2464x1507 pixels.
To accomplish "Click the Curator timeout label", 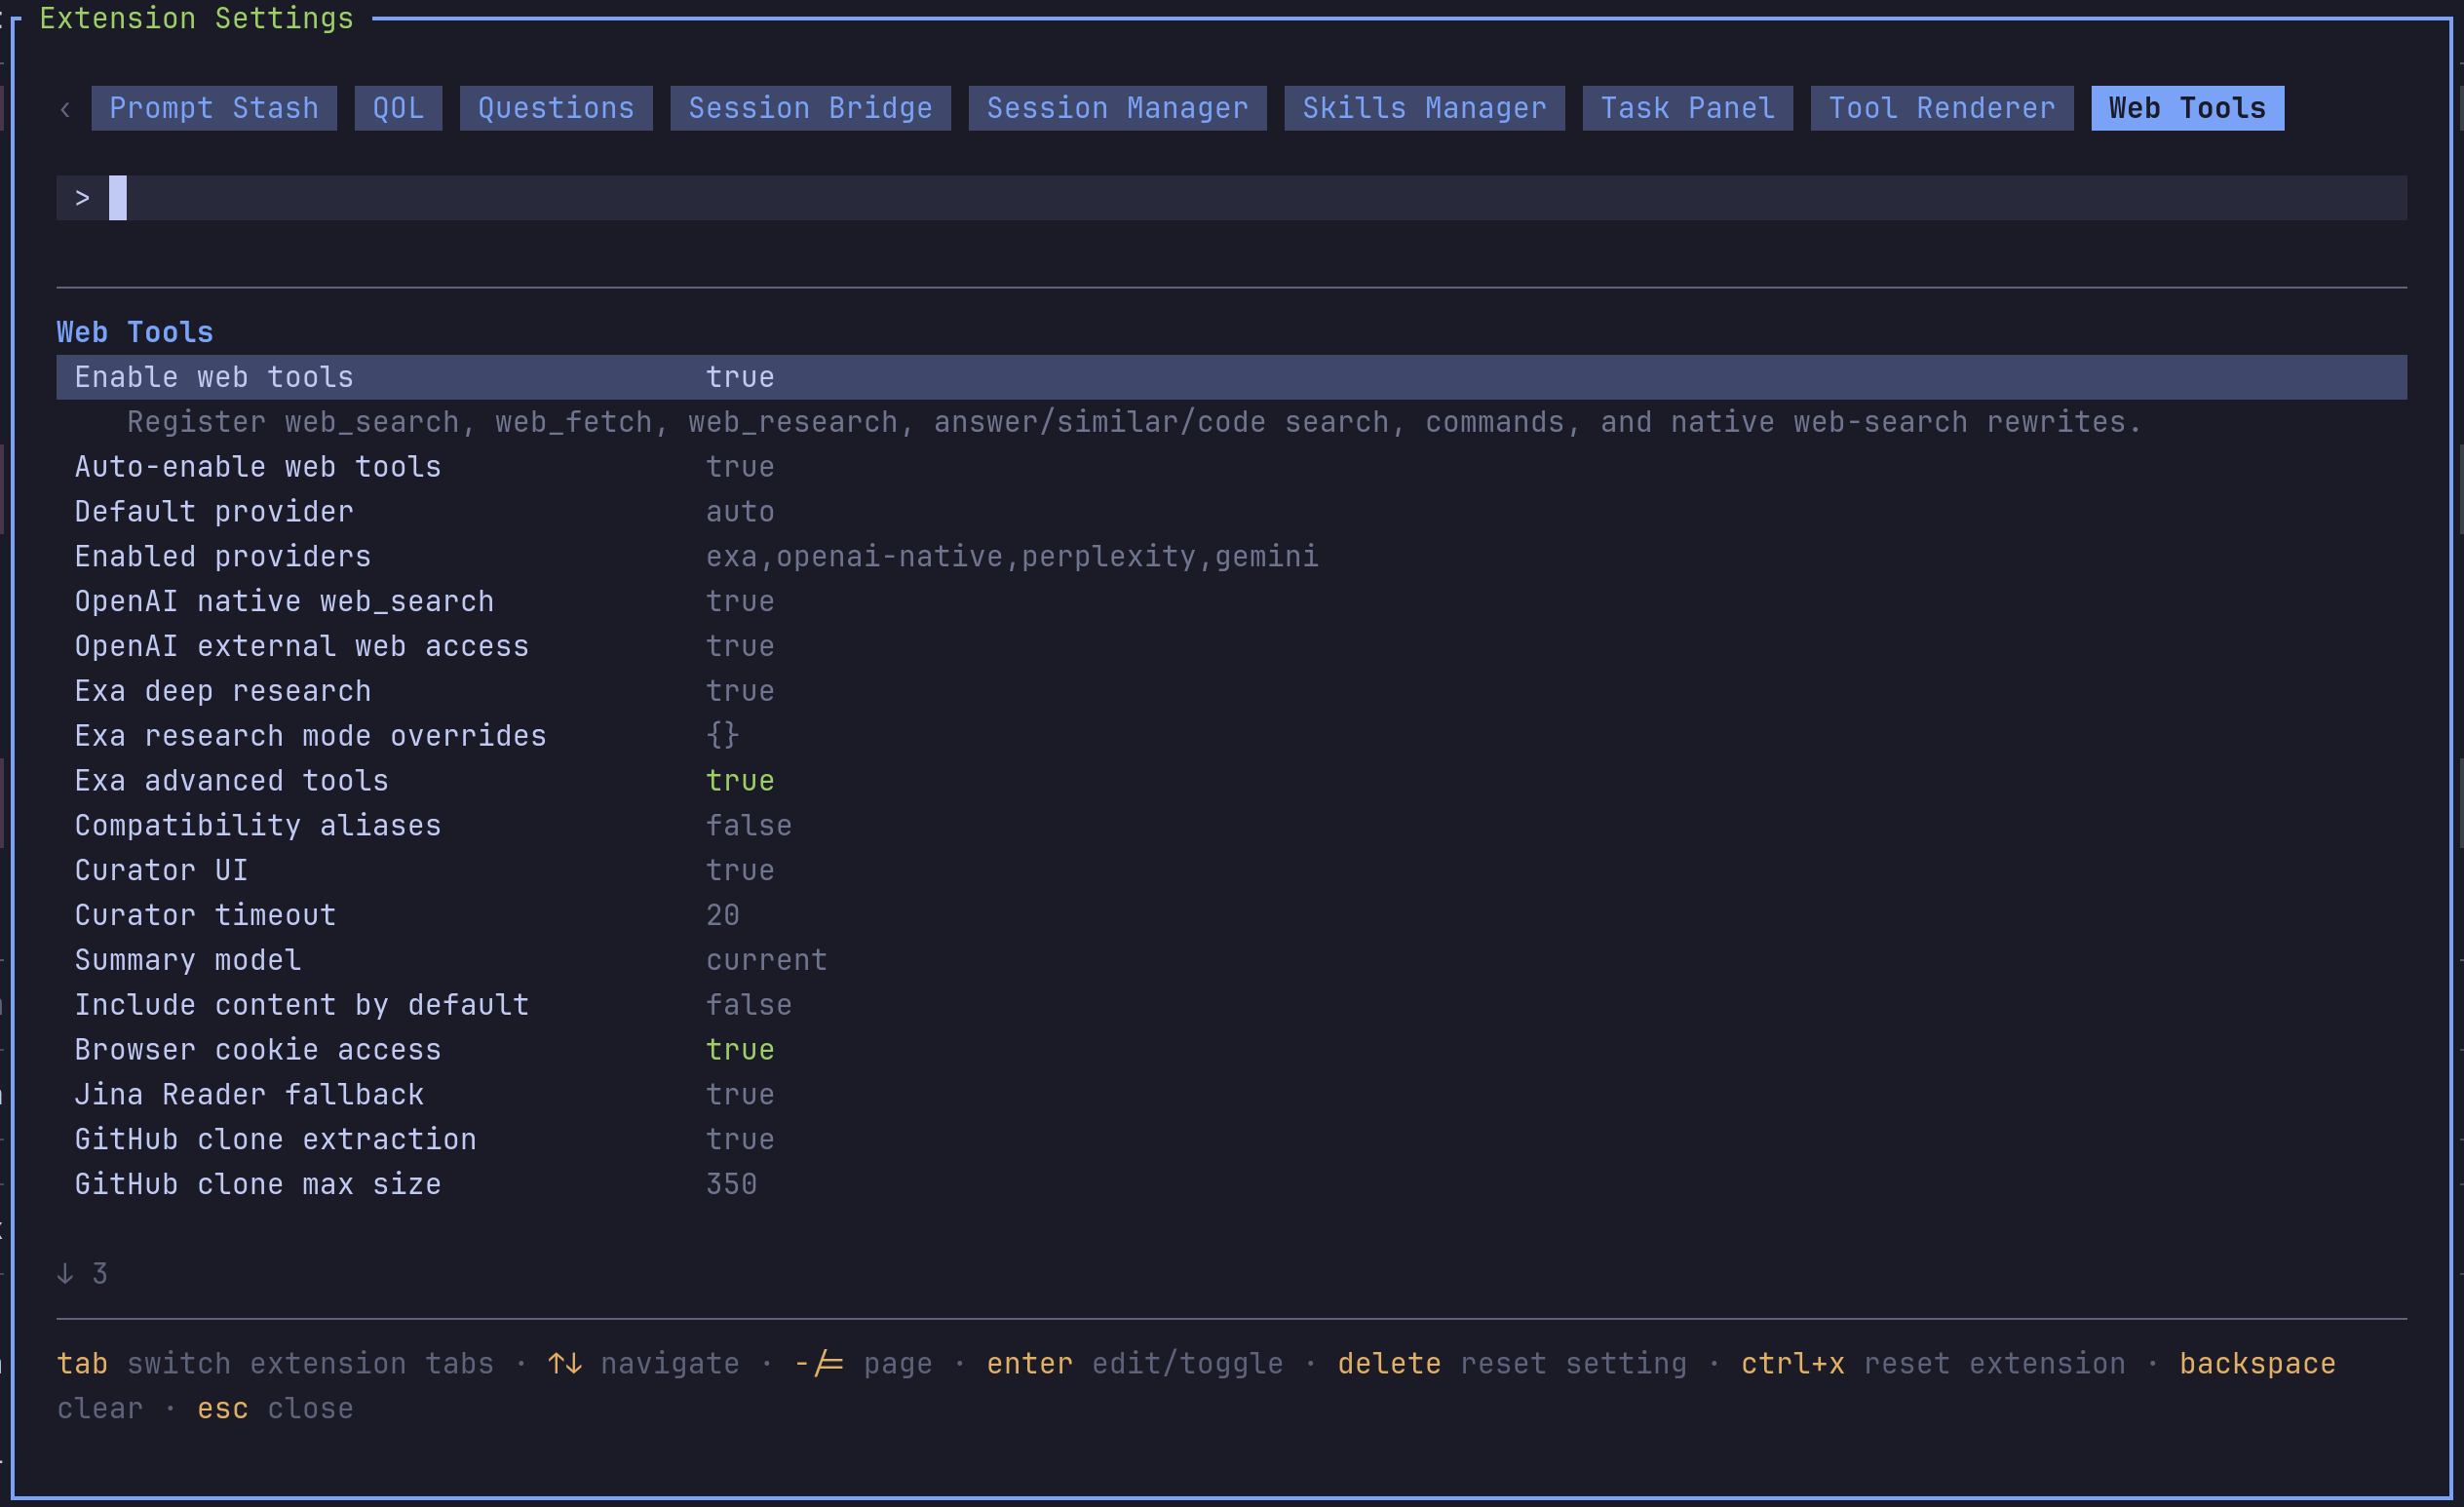I will tap(205, 916).
